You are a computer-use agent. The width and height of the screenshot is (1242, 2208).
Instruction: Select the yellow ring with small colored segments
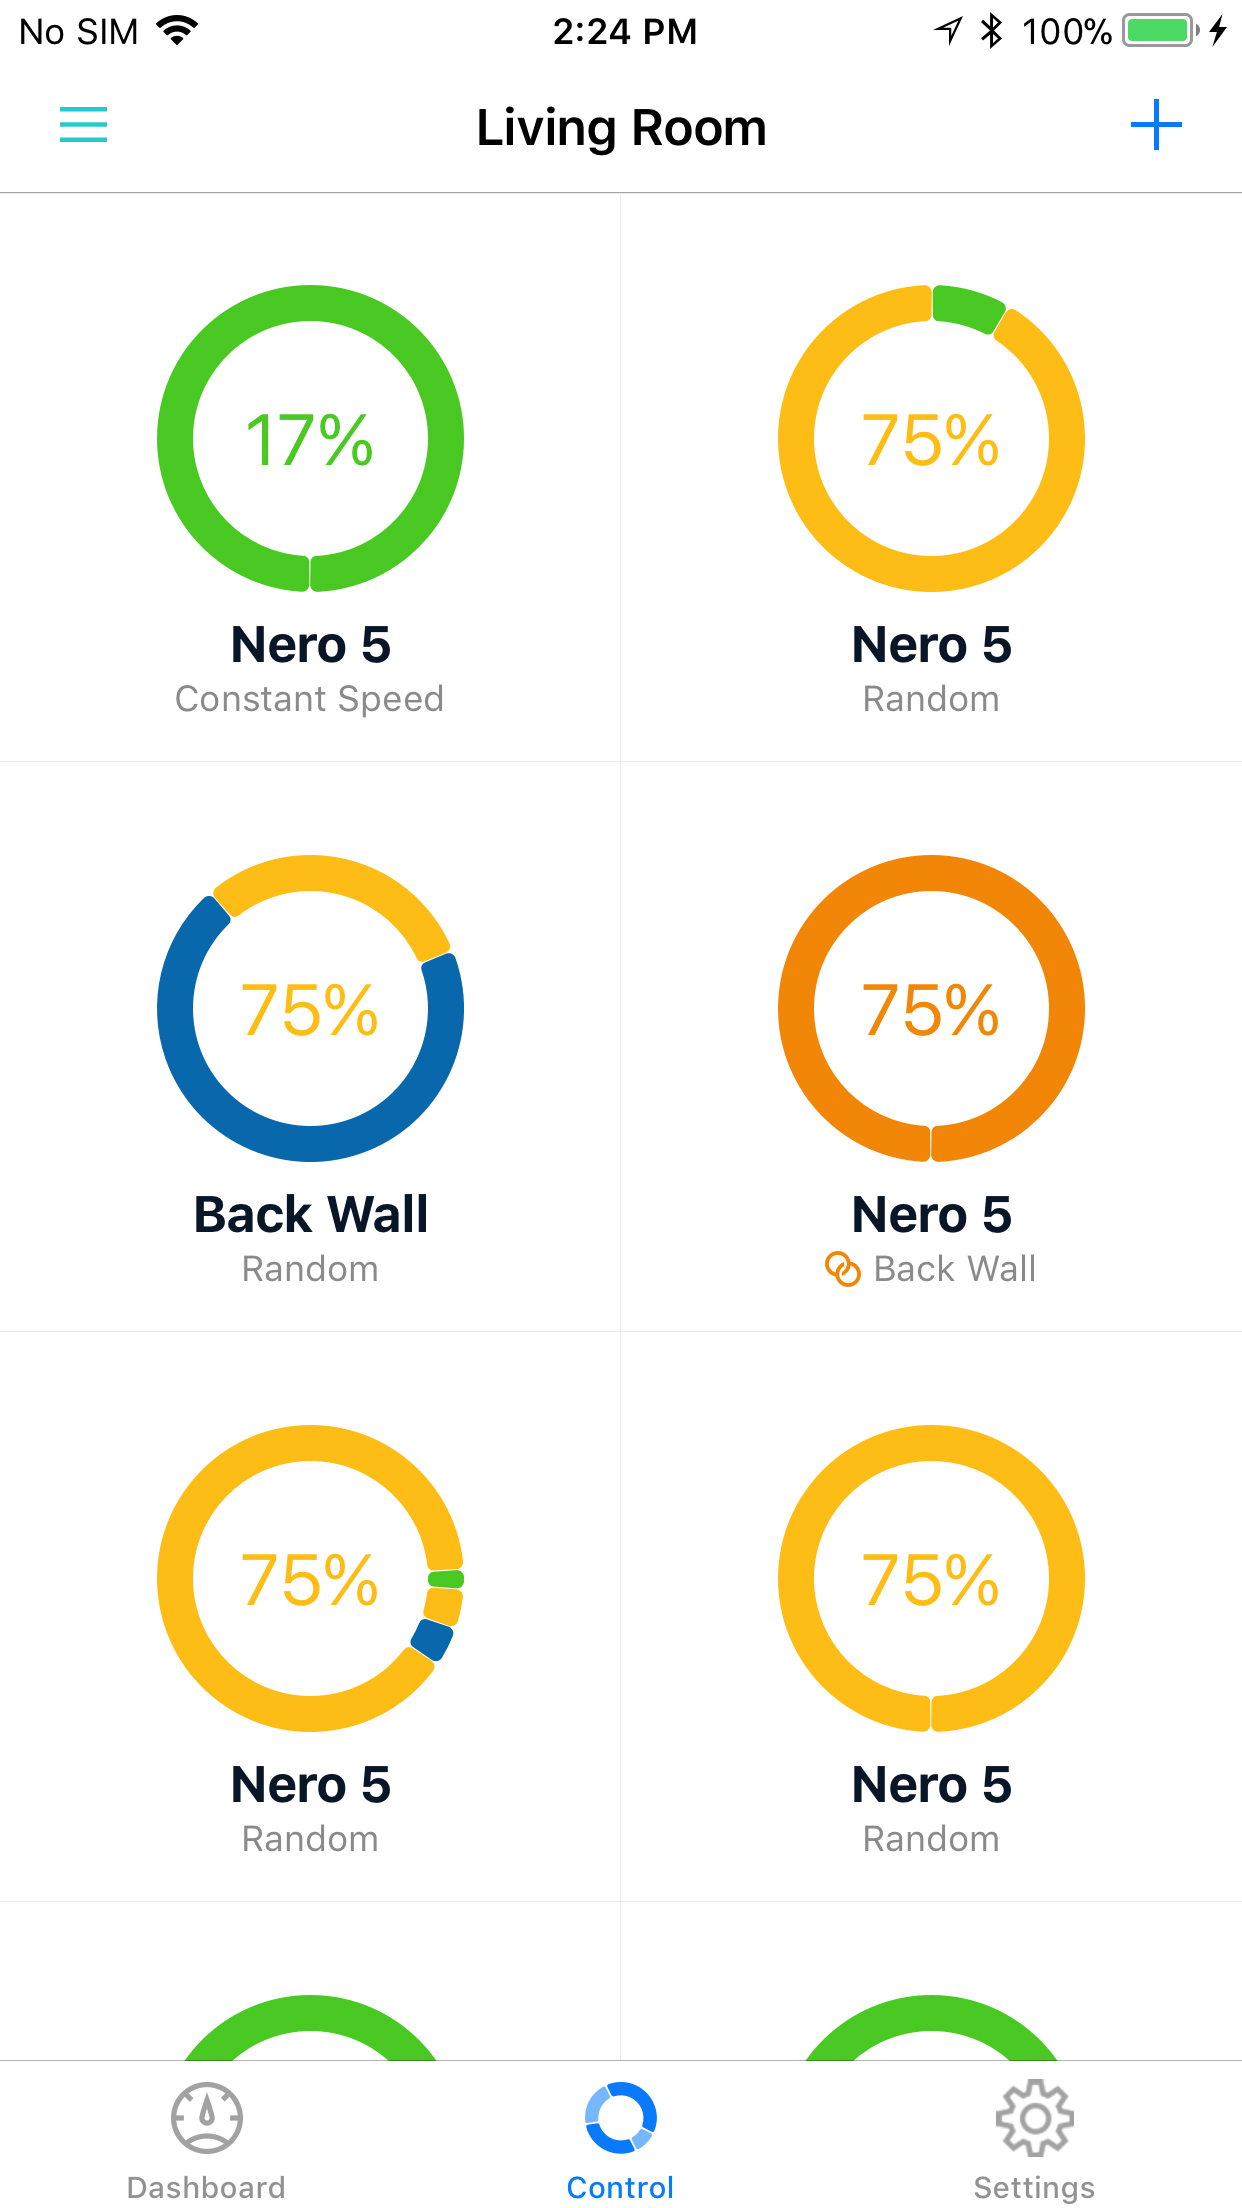[x=310, y=1578]
